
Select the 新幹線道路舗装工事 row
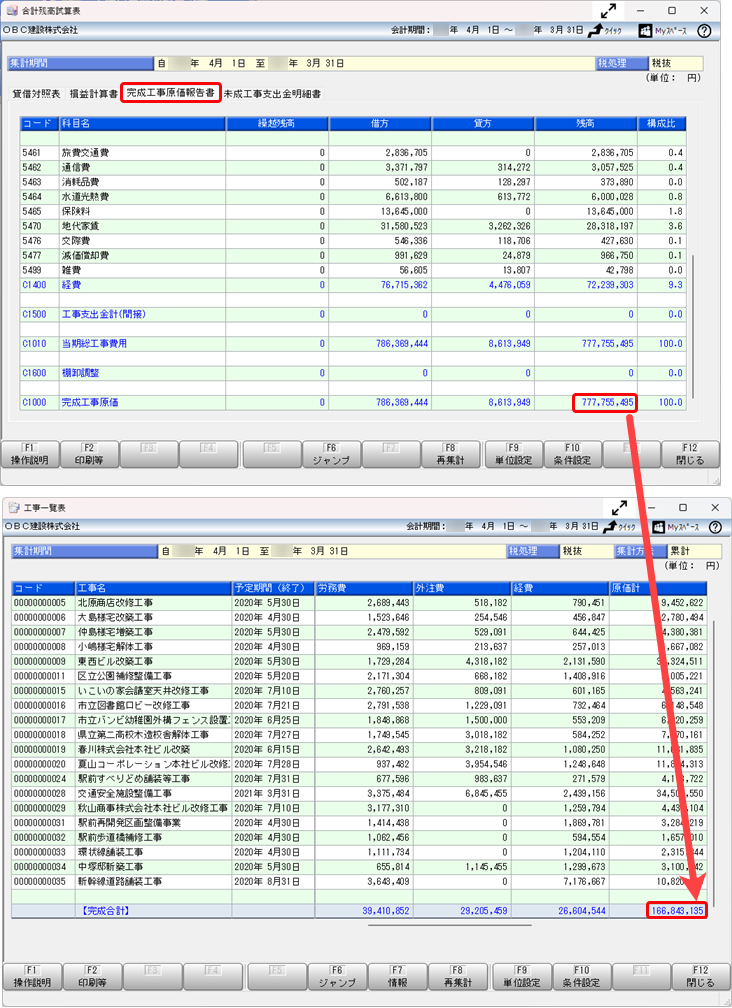tap(359, 882)
